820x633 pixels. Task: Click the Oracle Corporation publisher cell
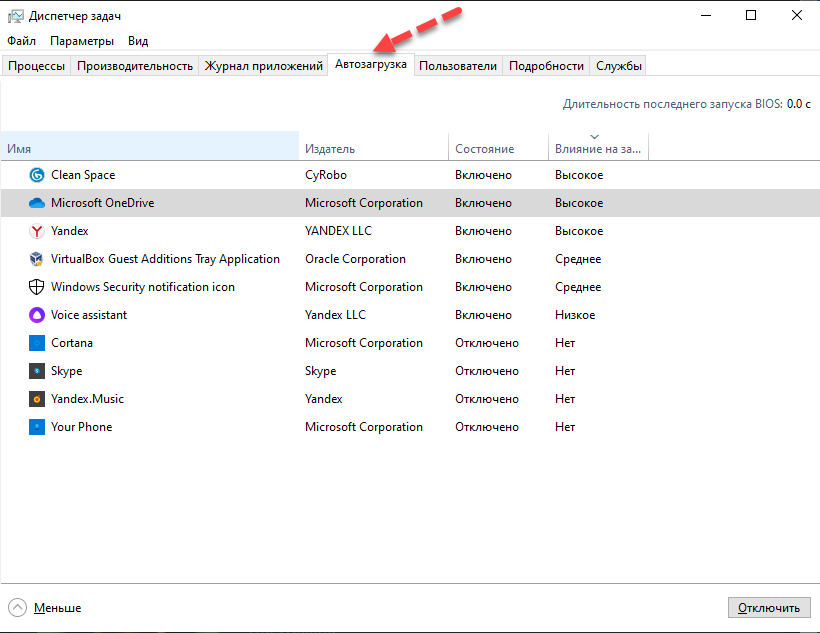[x=355, y=259]
